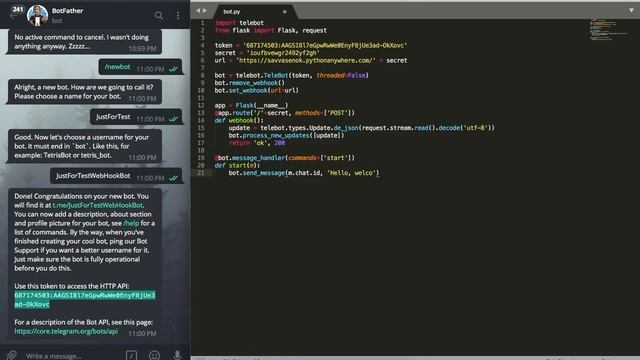Open the bot commands slash icon
Viewport: 640px width, 360px height.
131,355
